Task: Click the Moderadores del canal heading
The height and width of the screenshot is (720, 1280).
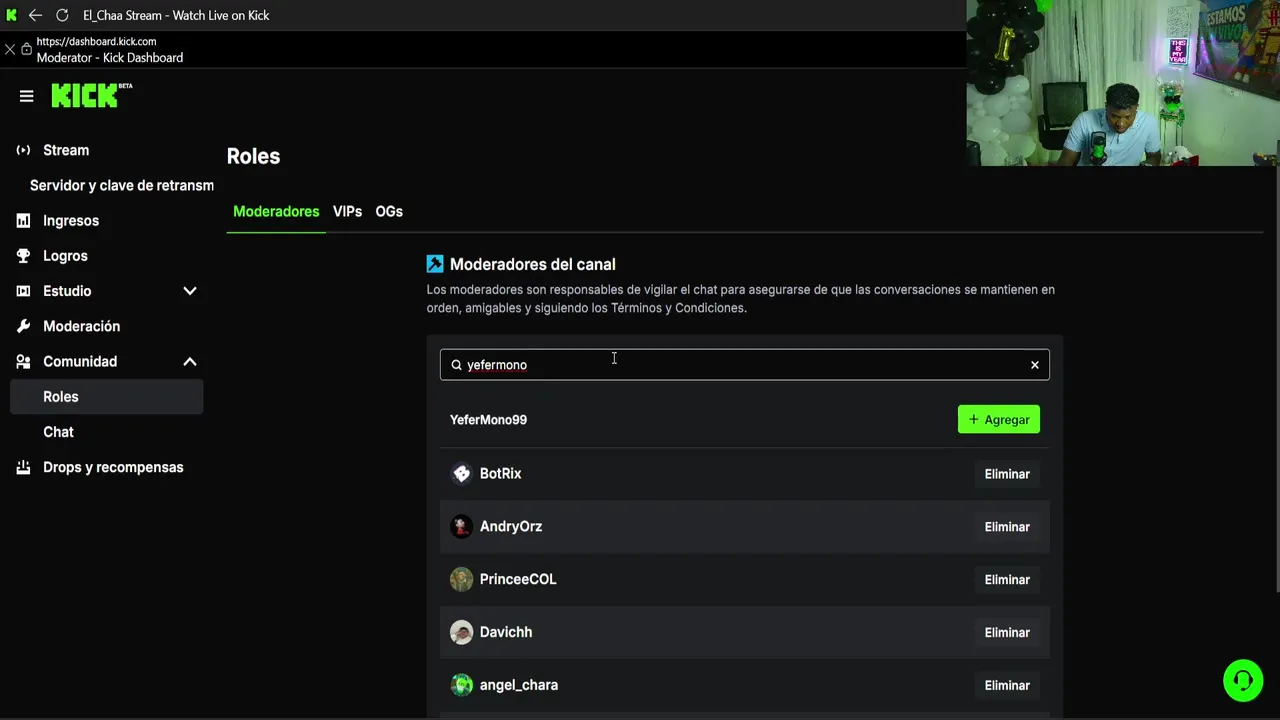Action: pos(533,264)
